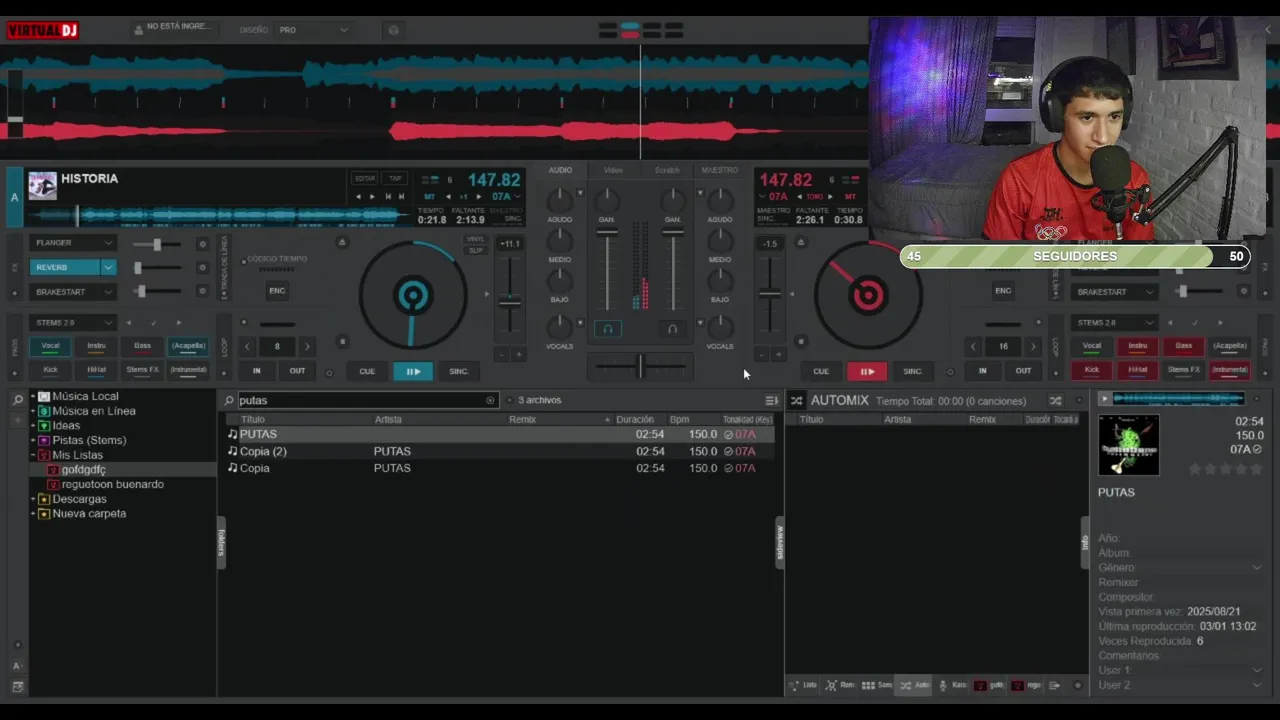Double the right deck loop length

1033,346
